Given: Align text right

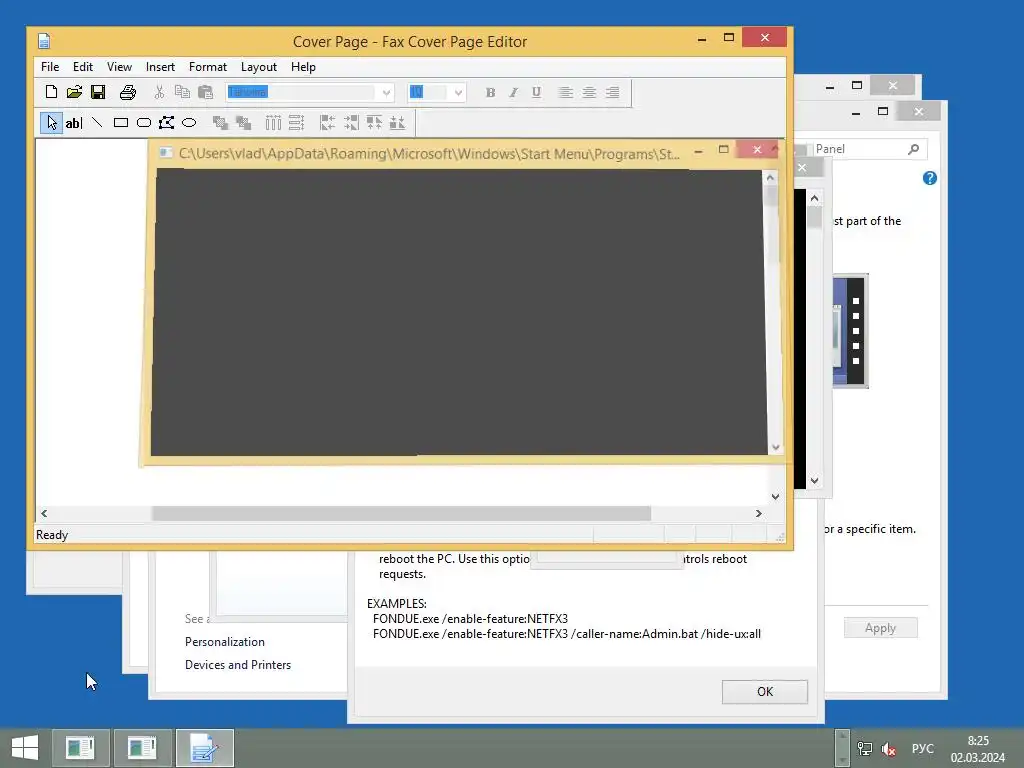Looking at the screenshot, I should [613, 93].
